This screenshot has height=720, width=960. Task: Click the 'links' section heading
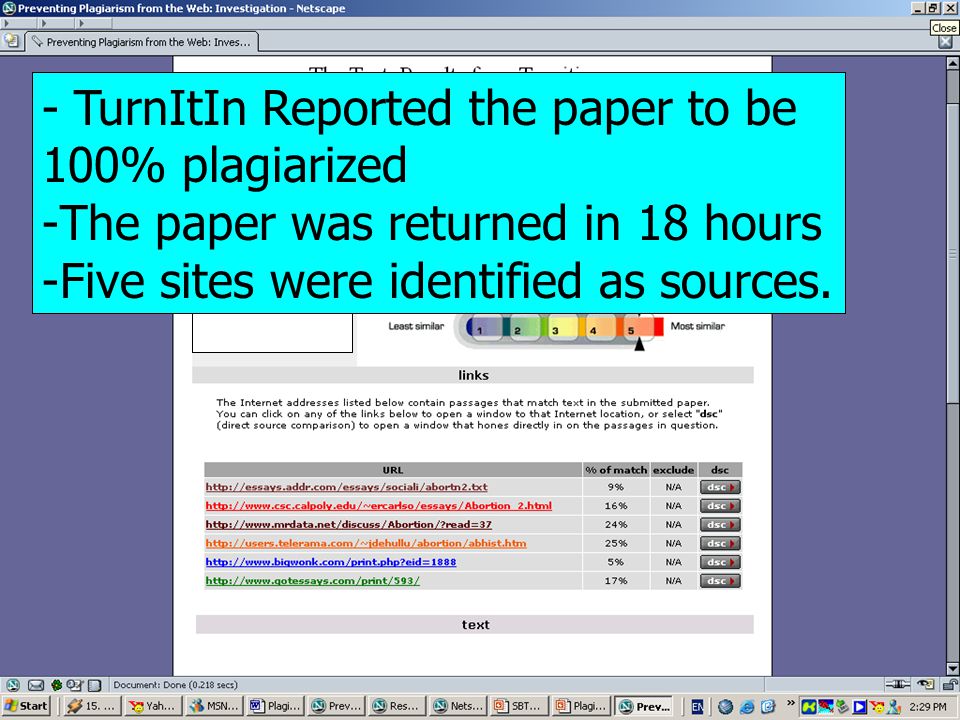(x=473, y=375)
